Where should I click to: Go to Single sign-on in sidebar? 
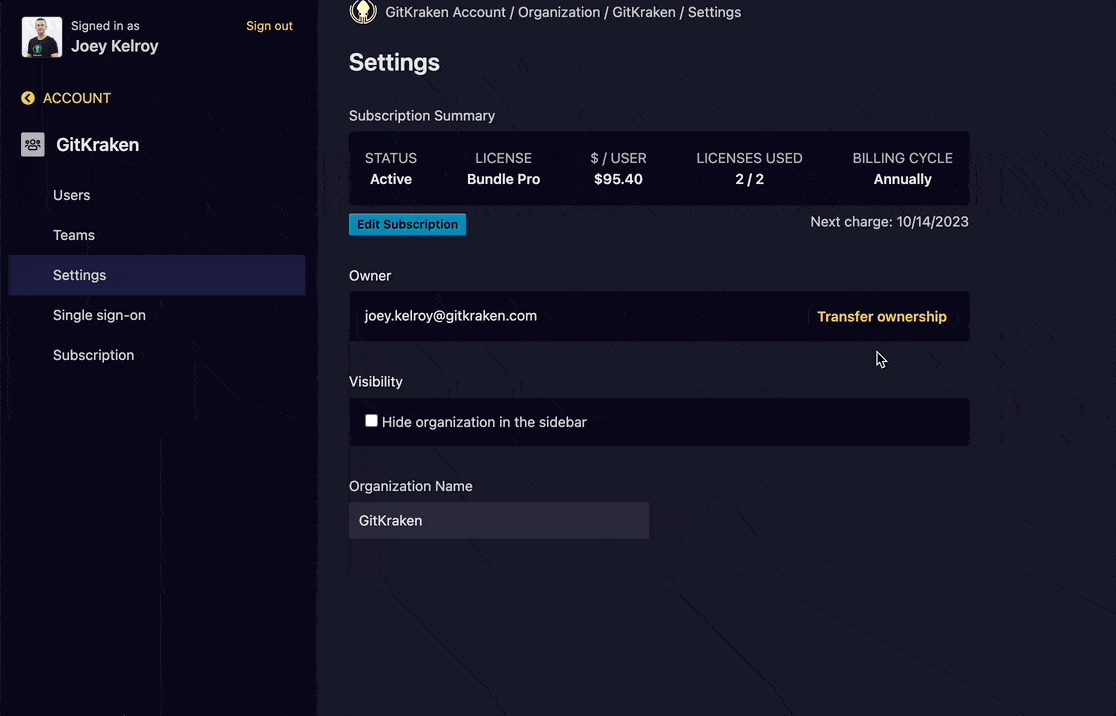click(99, 315)
